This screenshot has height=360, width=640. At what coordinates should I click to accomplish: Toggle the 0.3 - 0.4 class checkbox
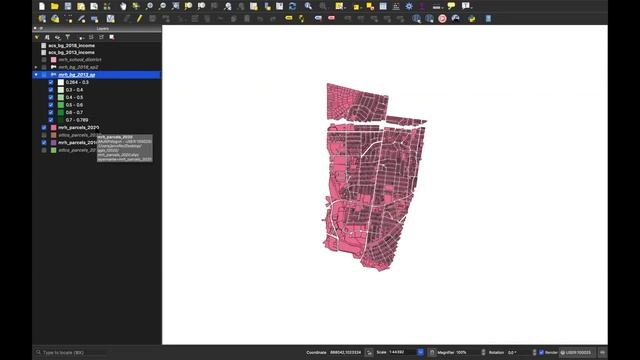pos(51,90)
